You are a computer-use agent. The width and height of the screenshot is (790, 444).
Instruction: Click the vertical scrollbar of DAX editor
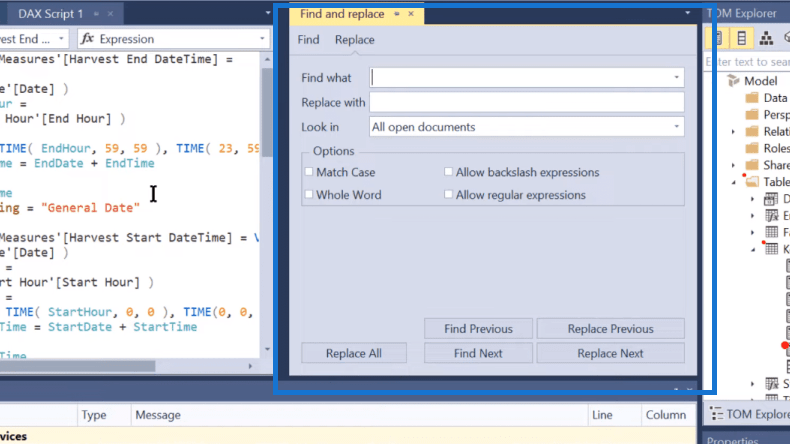point(267,111)
